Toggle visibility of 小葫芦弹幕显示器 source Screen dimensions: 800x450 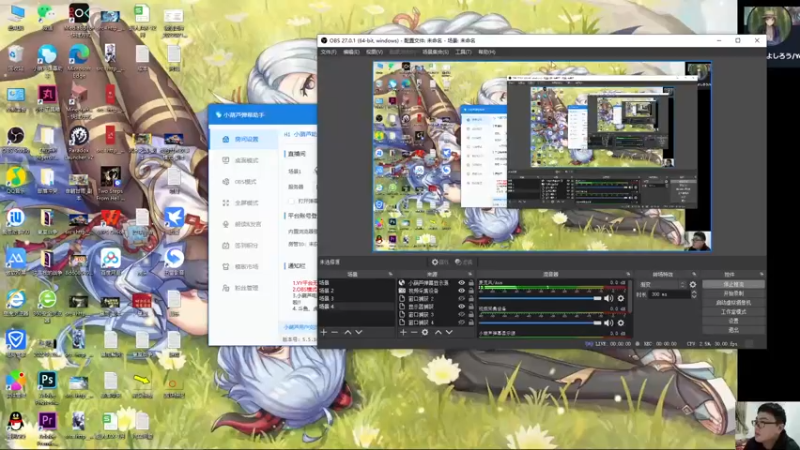click(461, 283)
